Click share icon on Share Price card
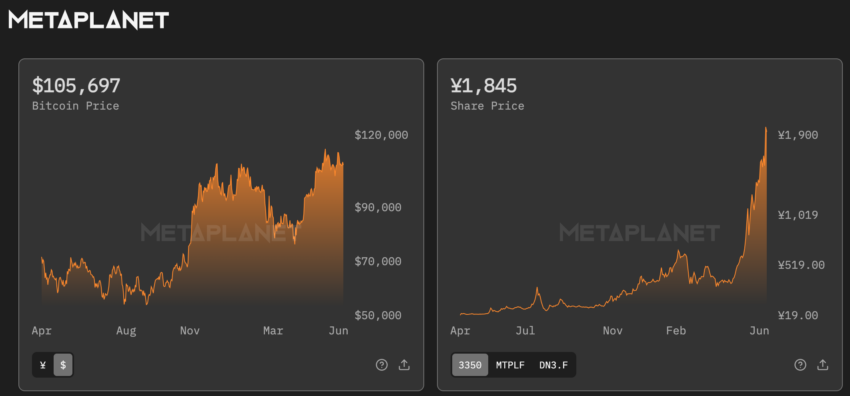Screen dimensions: 850x396 tap(823, 365)
